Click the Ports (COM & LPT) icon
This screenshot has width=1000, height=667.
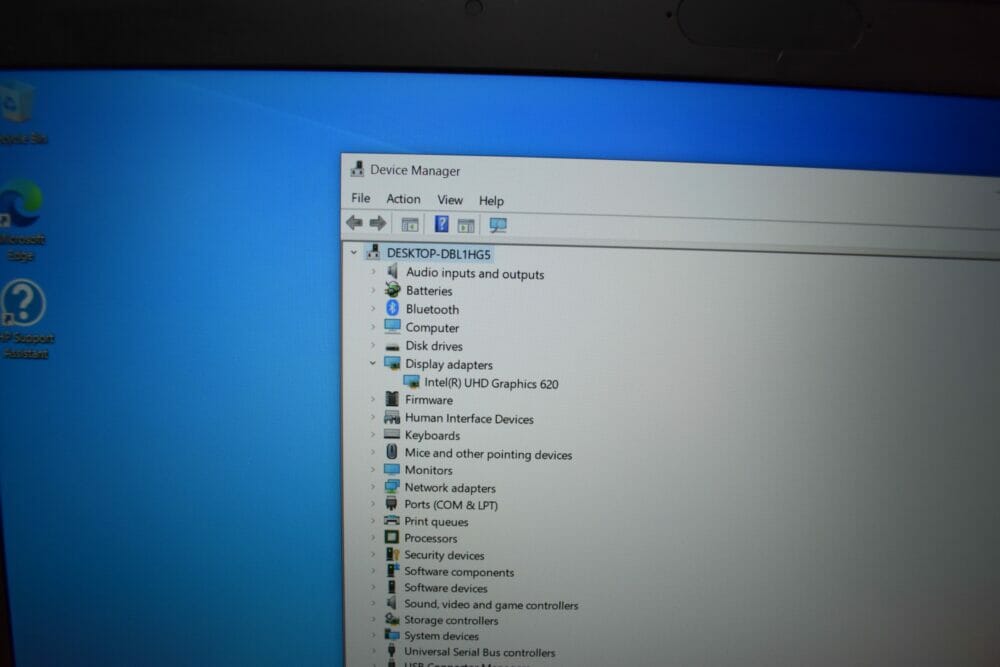click(391, 504)
